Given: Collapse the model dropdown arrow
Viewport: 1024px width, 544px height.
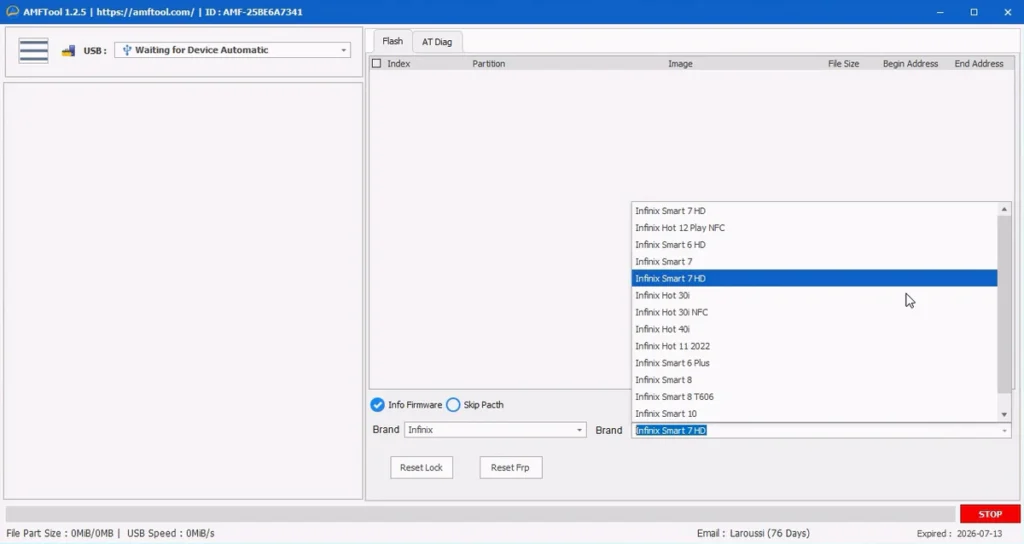Looking at the screenshot, I should pos(1004,430).
